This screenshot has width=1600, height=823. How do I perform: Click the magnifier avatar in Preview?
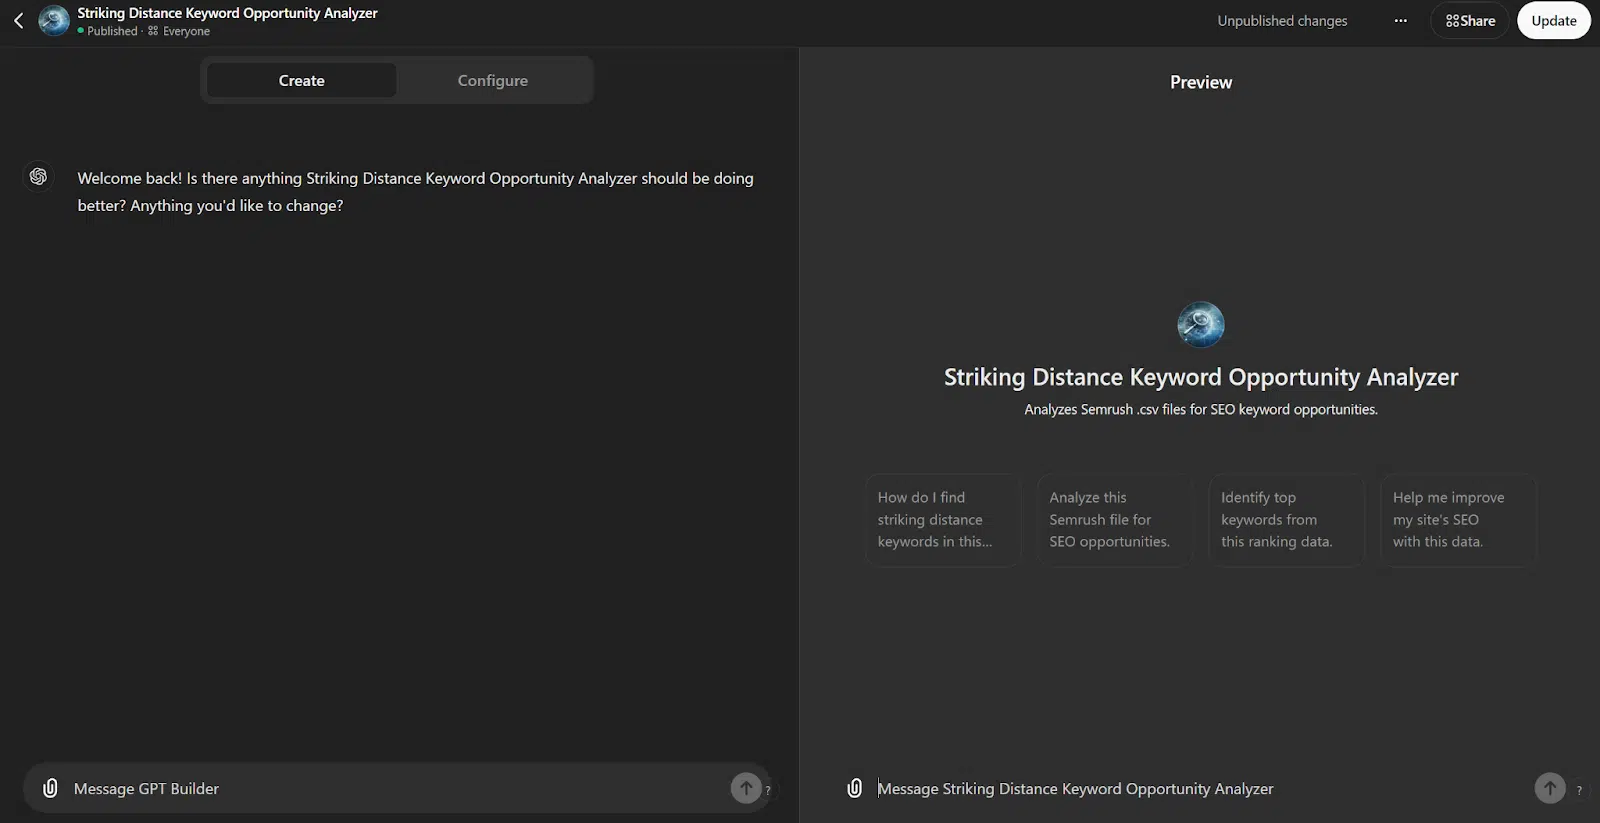(1200, 324)
